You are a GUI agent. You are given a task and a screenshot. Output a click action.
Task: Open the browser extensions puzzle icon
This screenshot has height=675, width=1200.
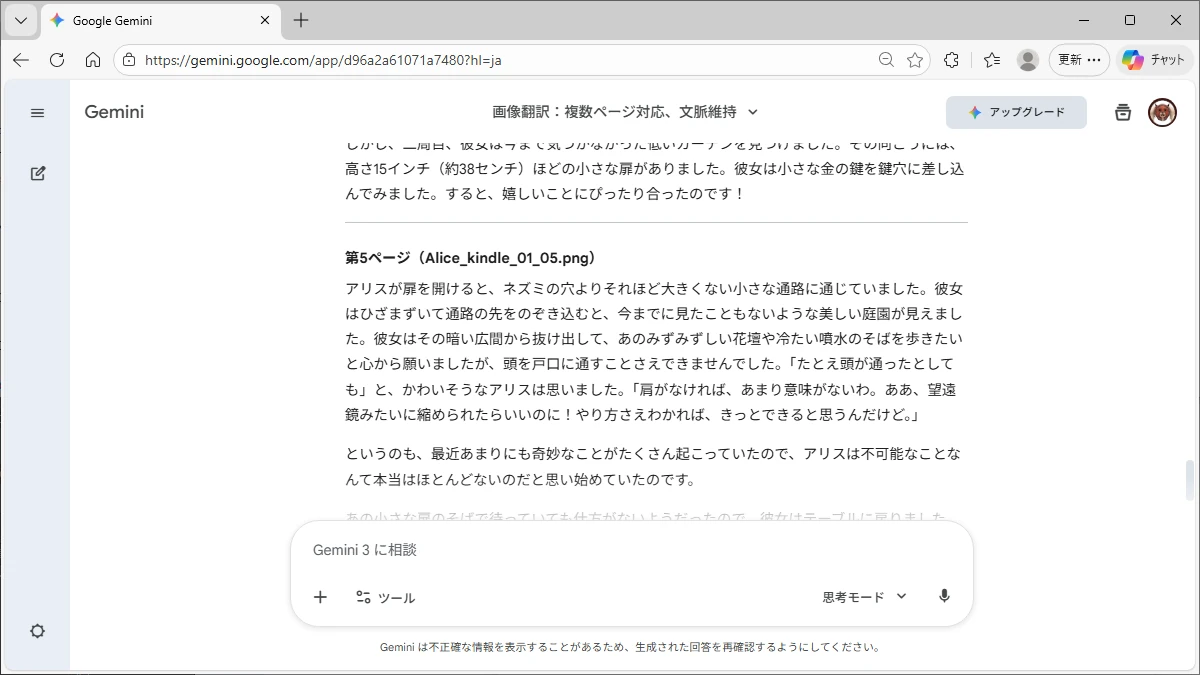coord(951,60)
